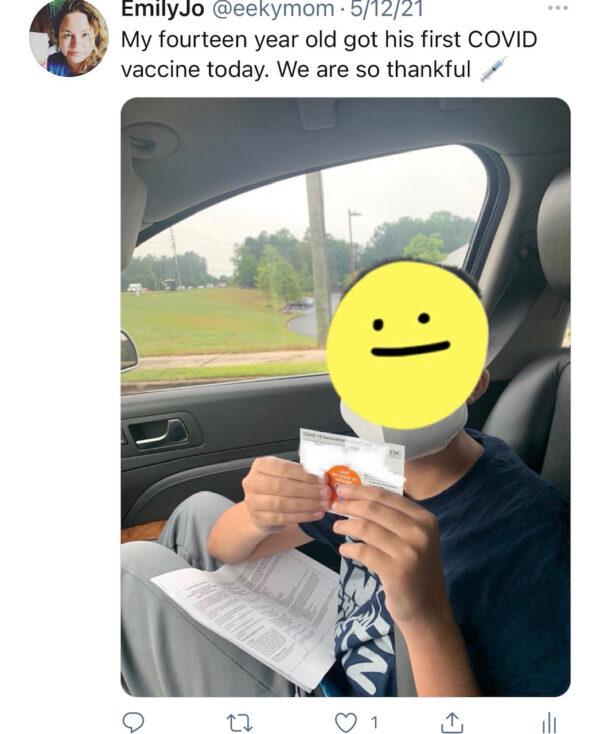Retweet using the retweet arrows icon
600x734 pixels.
[240, 723]
